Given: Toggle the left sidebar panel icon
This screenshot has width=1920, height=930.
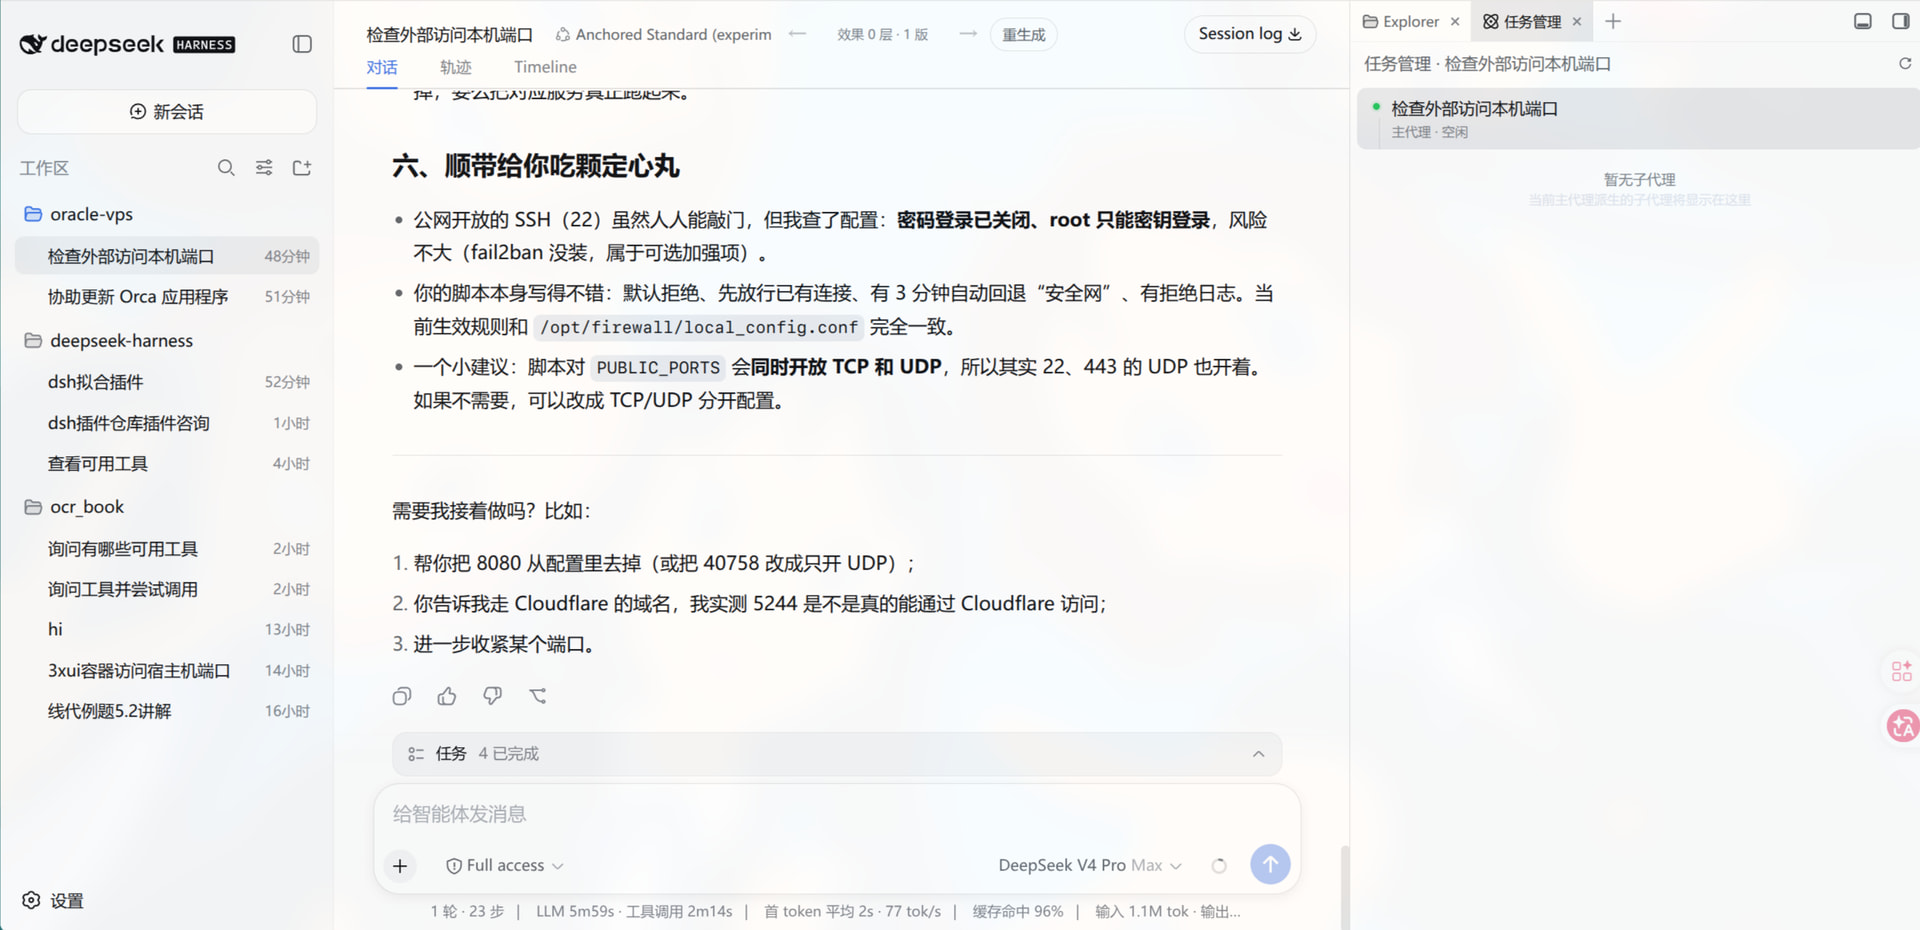Looking at the screenshot, I should click(302, 44).
